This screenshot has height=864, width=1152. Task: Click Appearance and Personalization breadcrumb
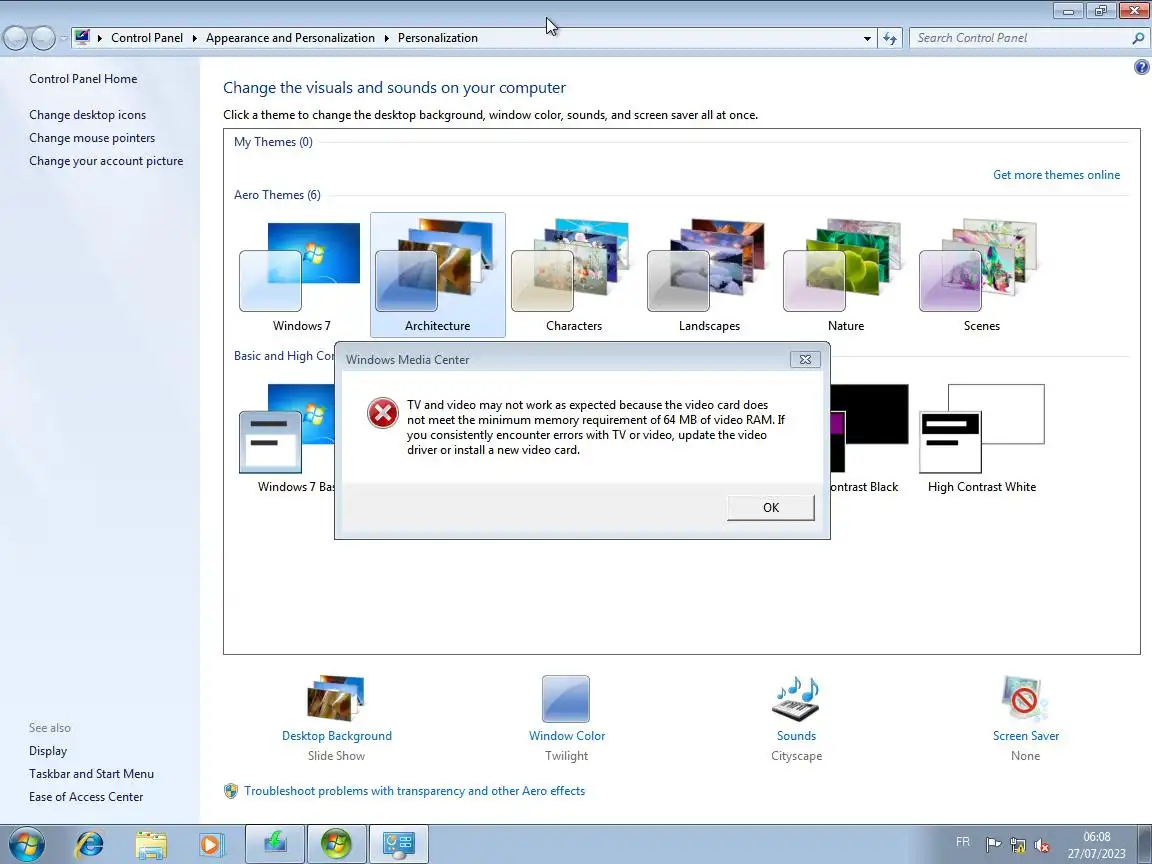[290, 38]
